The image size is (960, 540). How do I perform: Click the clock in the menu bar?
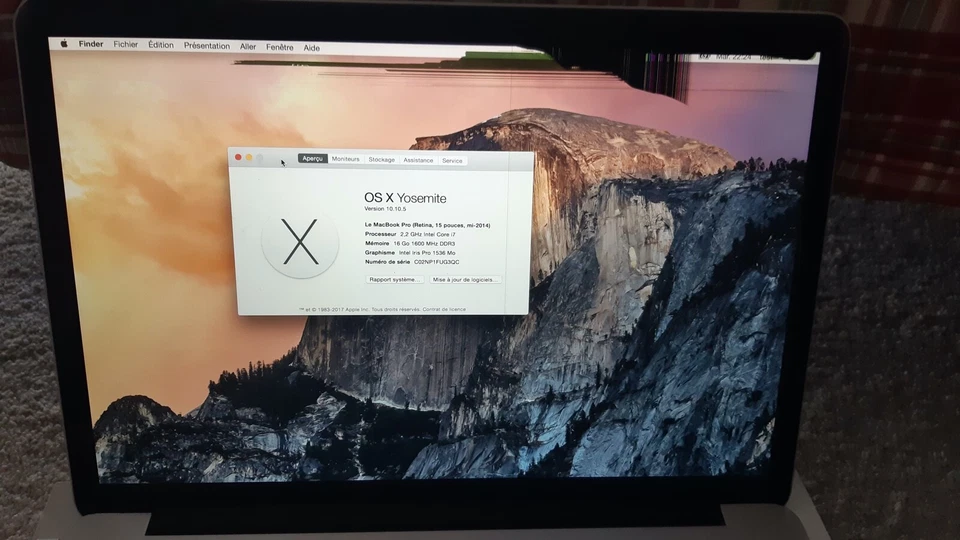[733, 56]
